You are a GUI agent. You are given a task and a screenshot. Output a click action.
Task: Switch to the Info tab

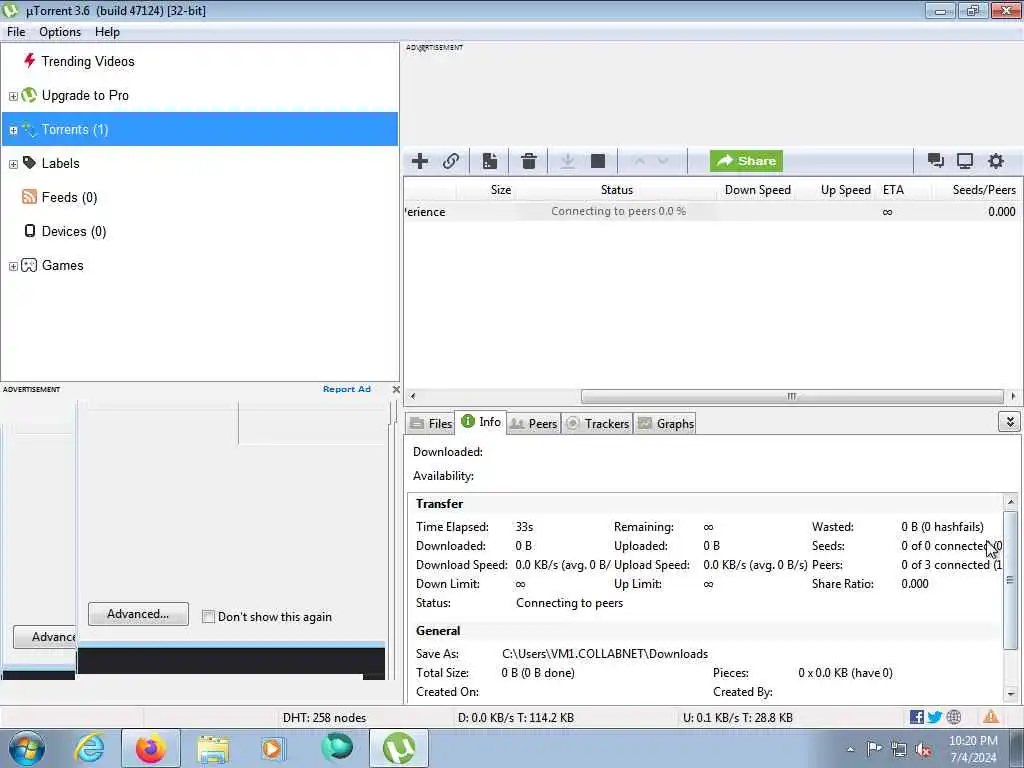pyautogui.click(x=481, y=422)
